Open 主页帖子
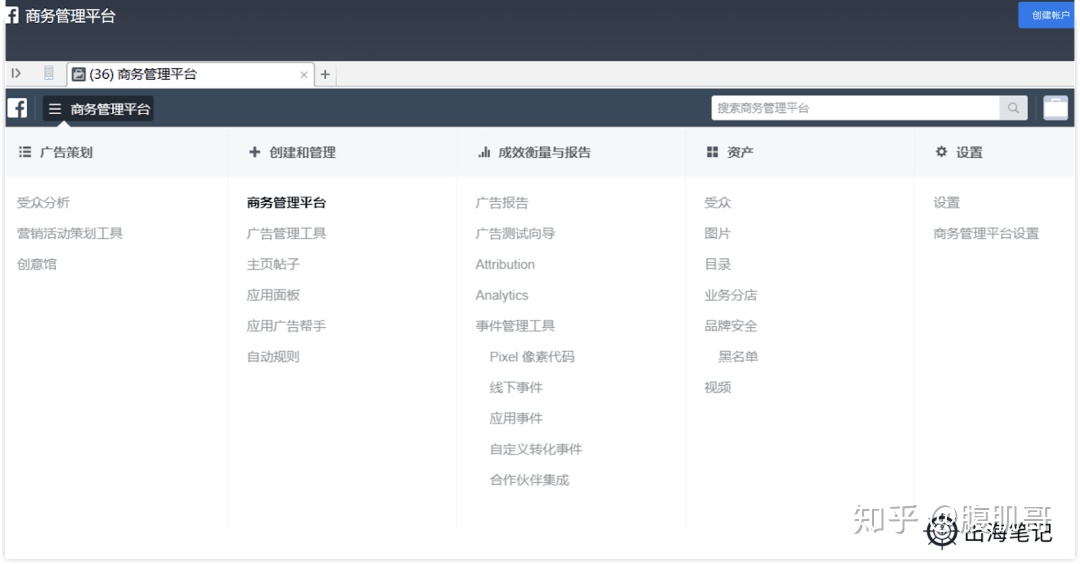 tap(273, 264)
